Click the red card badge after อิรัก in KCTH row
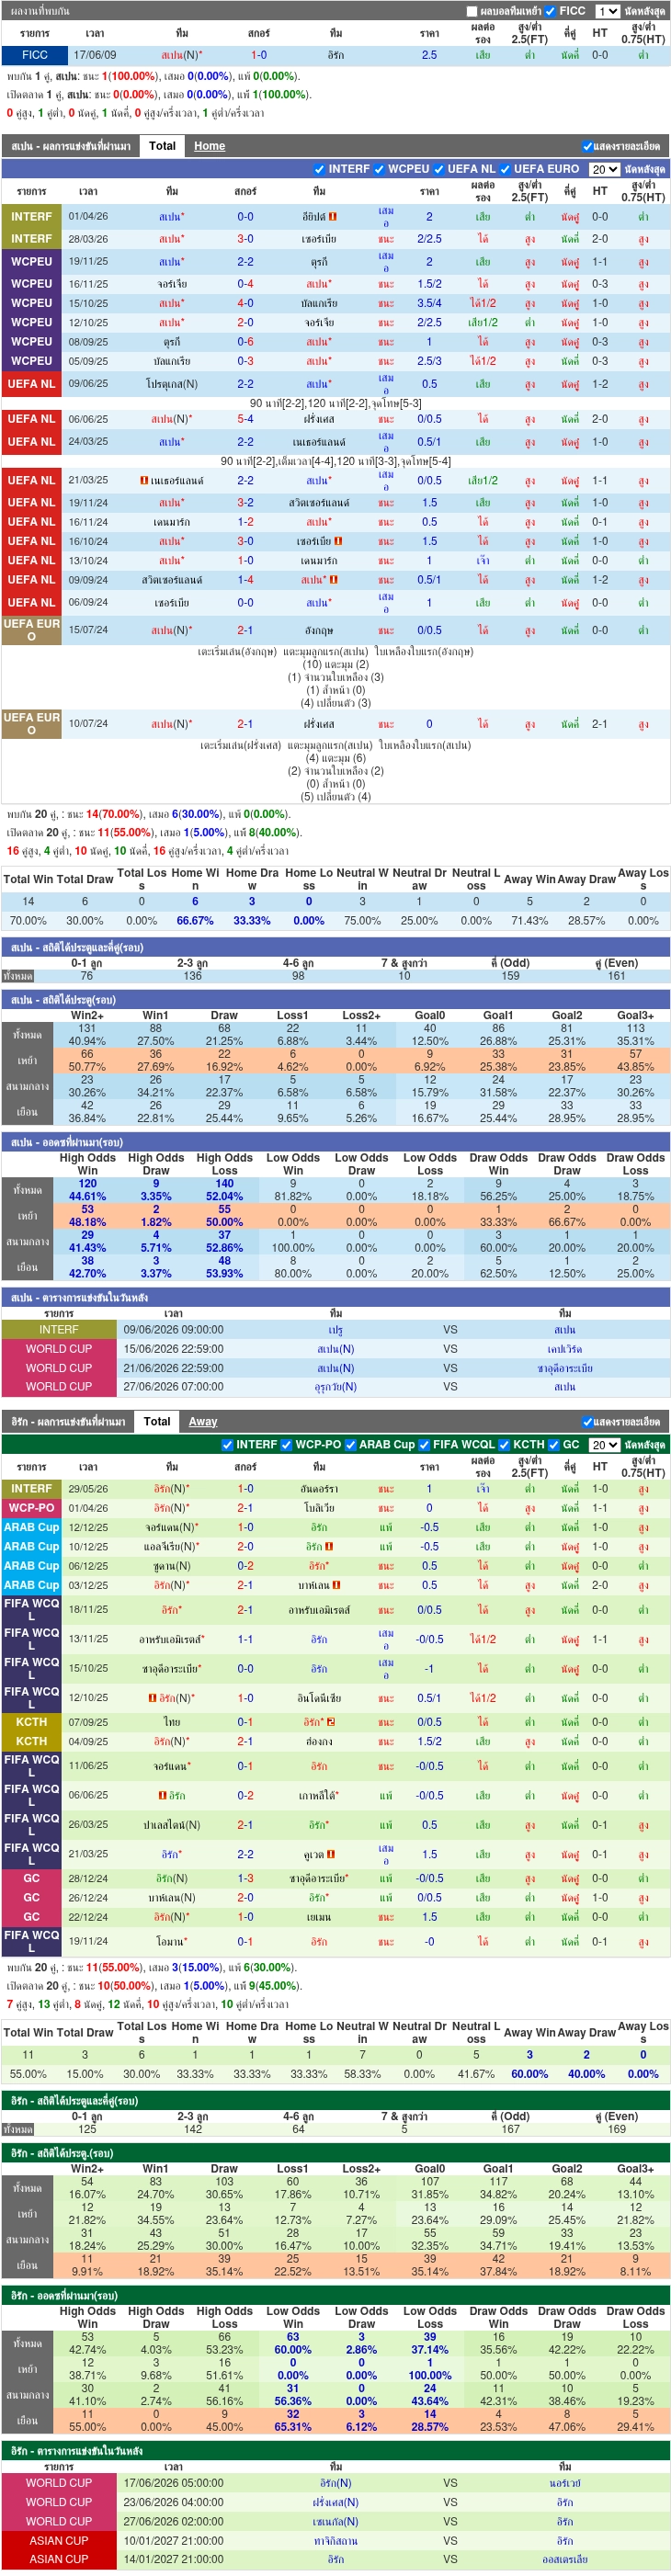This screenshot has height=2576, width=671. (331, 1721)
